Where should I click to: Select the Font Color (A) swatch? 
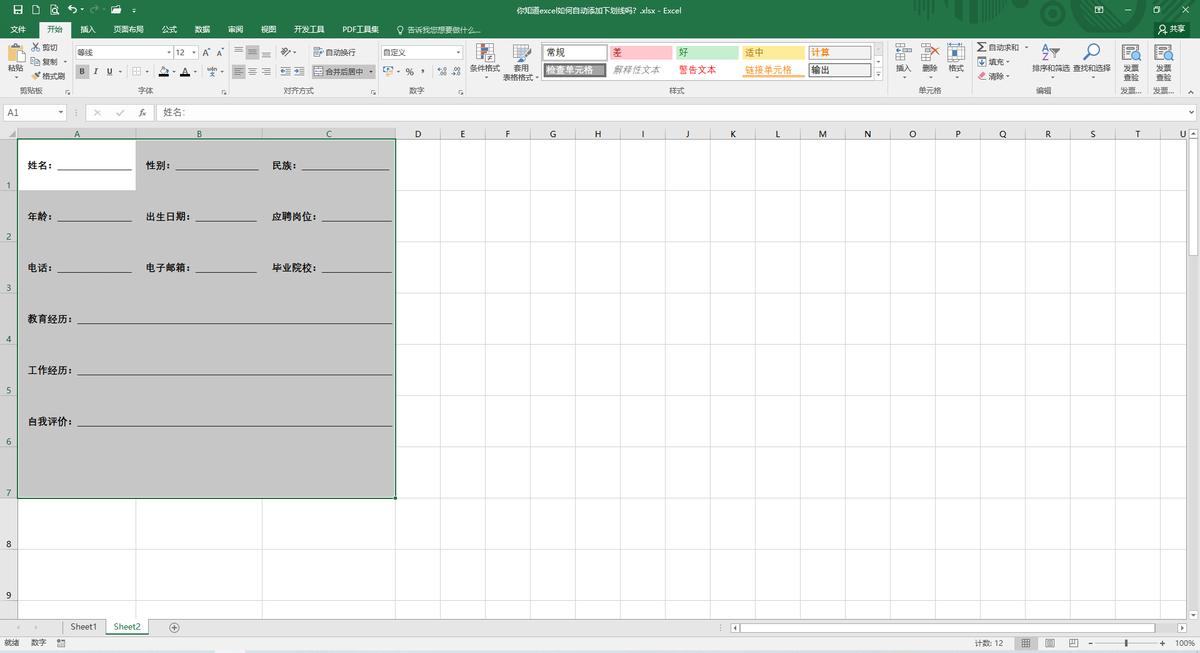pos(186,71)
